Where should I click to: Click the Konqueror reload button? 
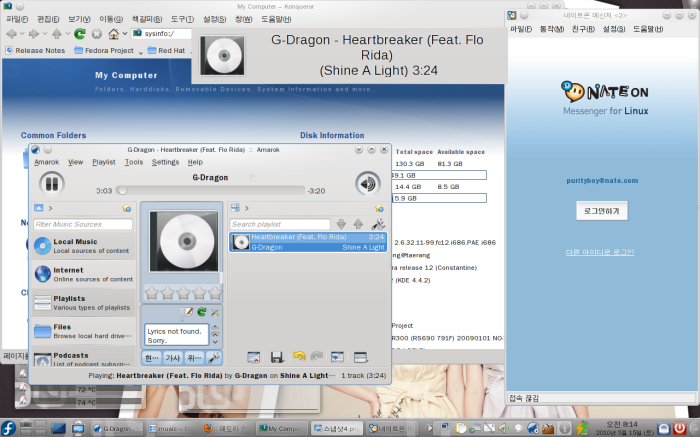(80, 33)
